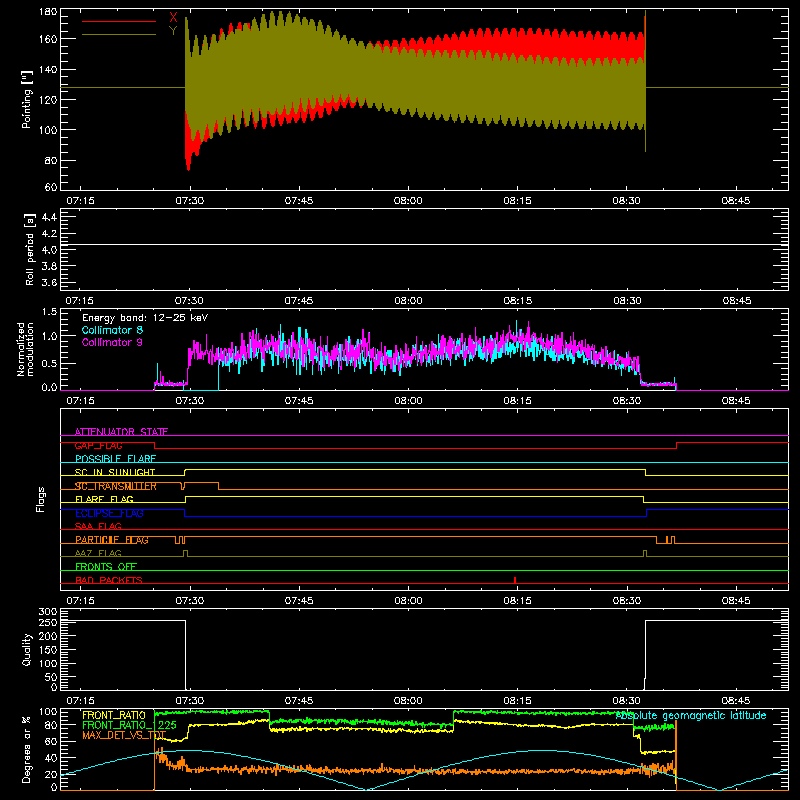Click the '08:00' tick under the Flags plot
800x800 pixels.
[408, 601]
